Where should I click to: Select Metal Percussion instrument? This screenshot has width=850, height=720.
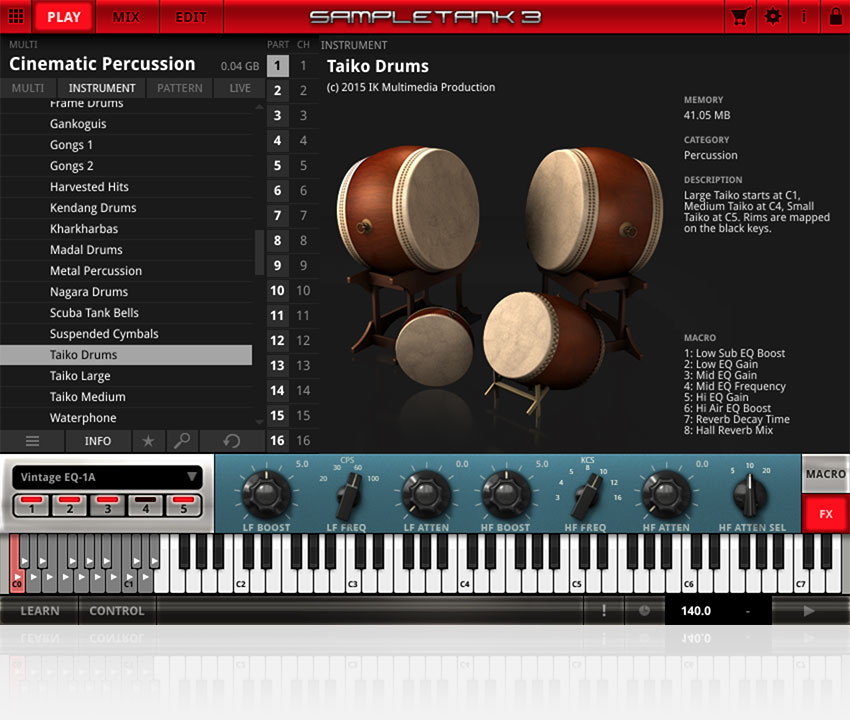click(126, 271)
